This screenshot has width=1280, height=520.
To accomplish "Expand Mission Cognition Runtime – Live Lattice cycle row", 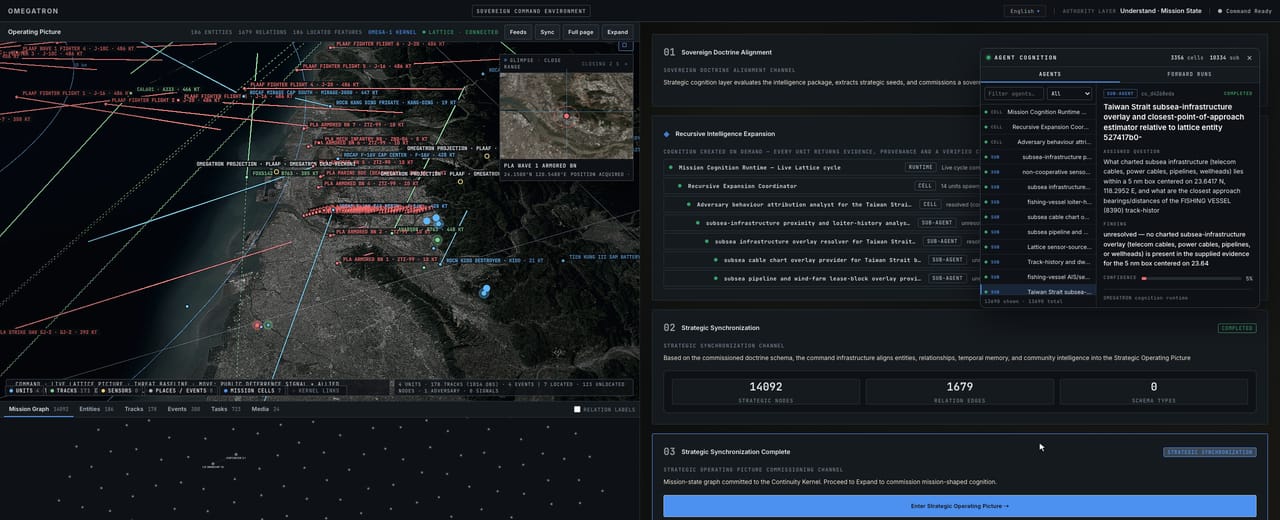I will coord(822,167).
